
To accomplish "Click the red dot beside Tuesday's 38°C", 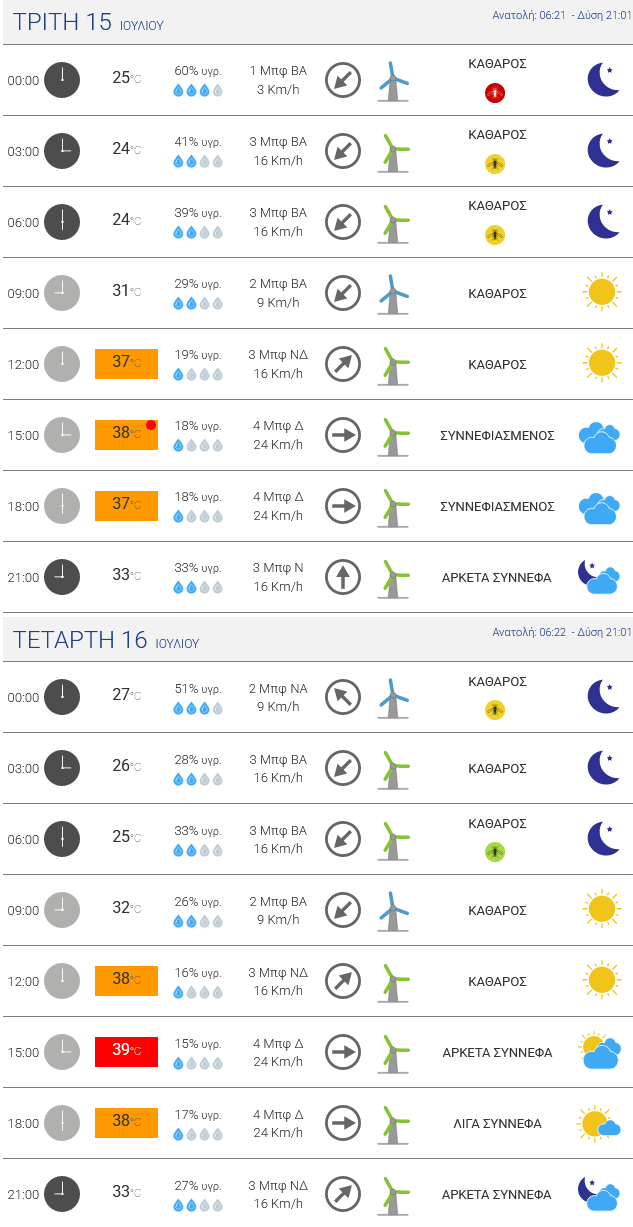I will coord(151,425).
